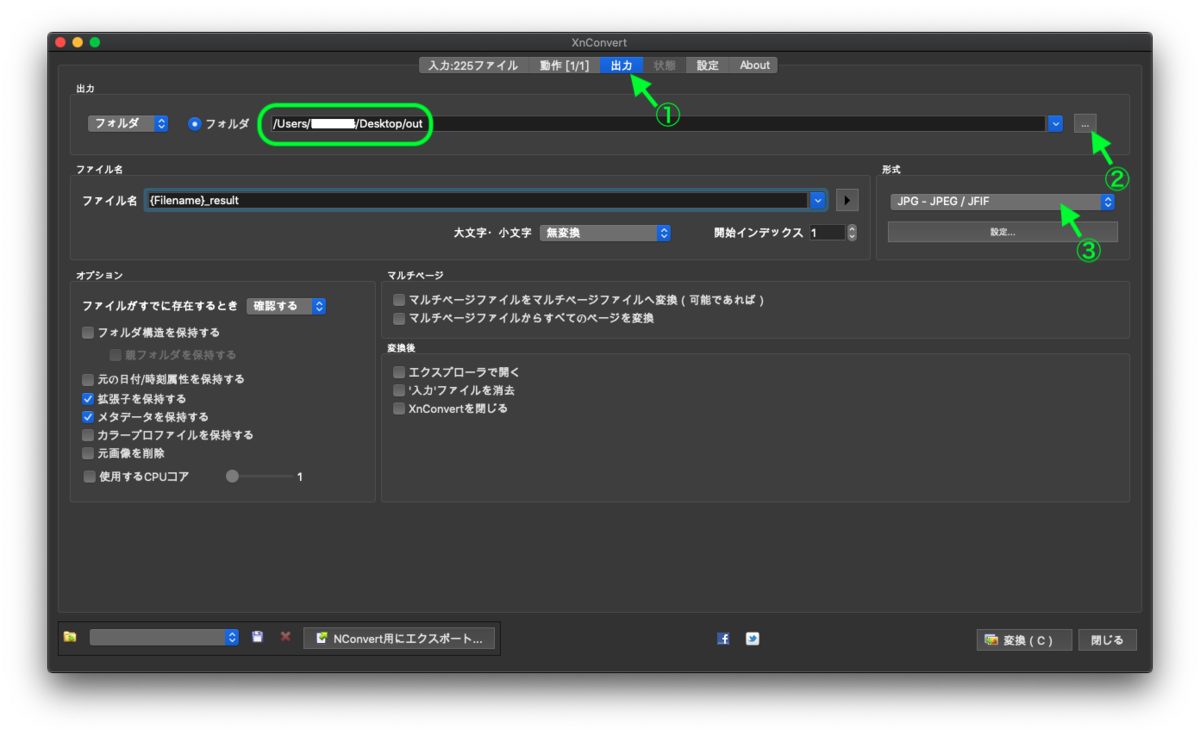The width and height of the screenshot is (1200, 736).
Task: Open the About tab
Action: [754, 65]
